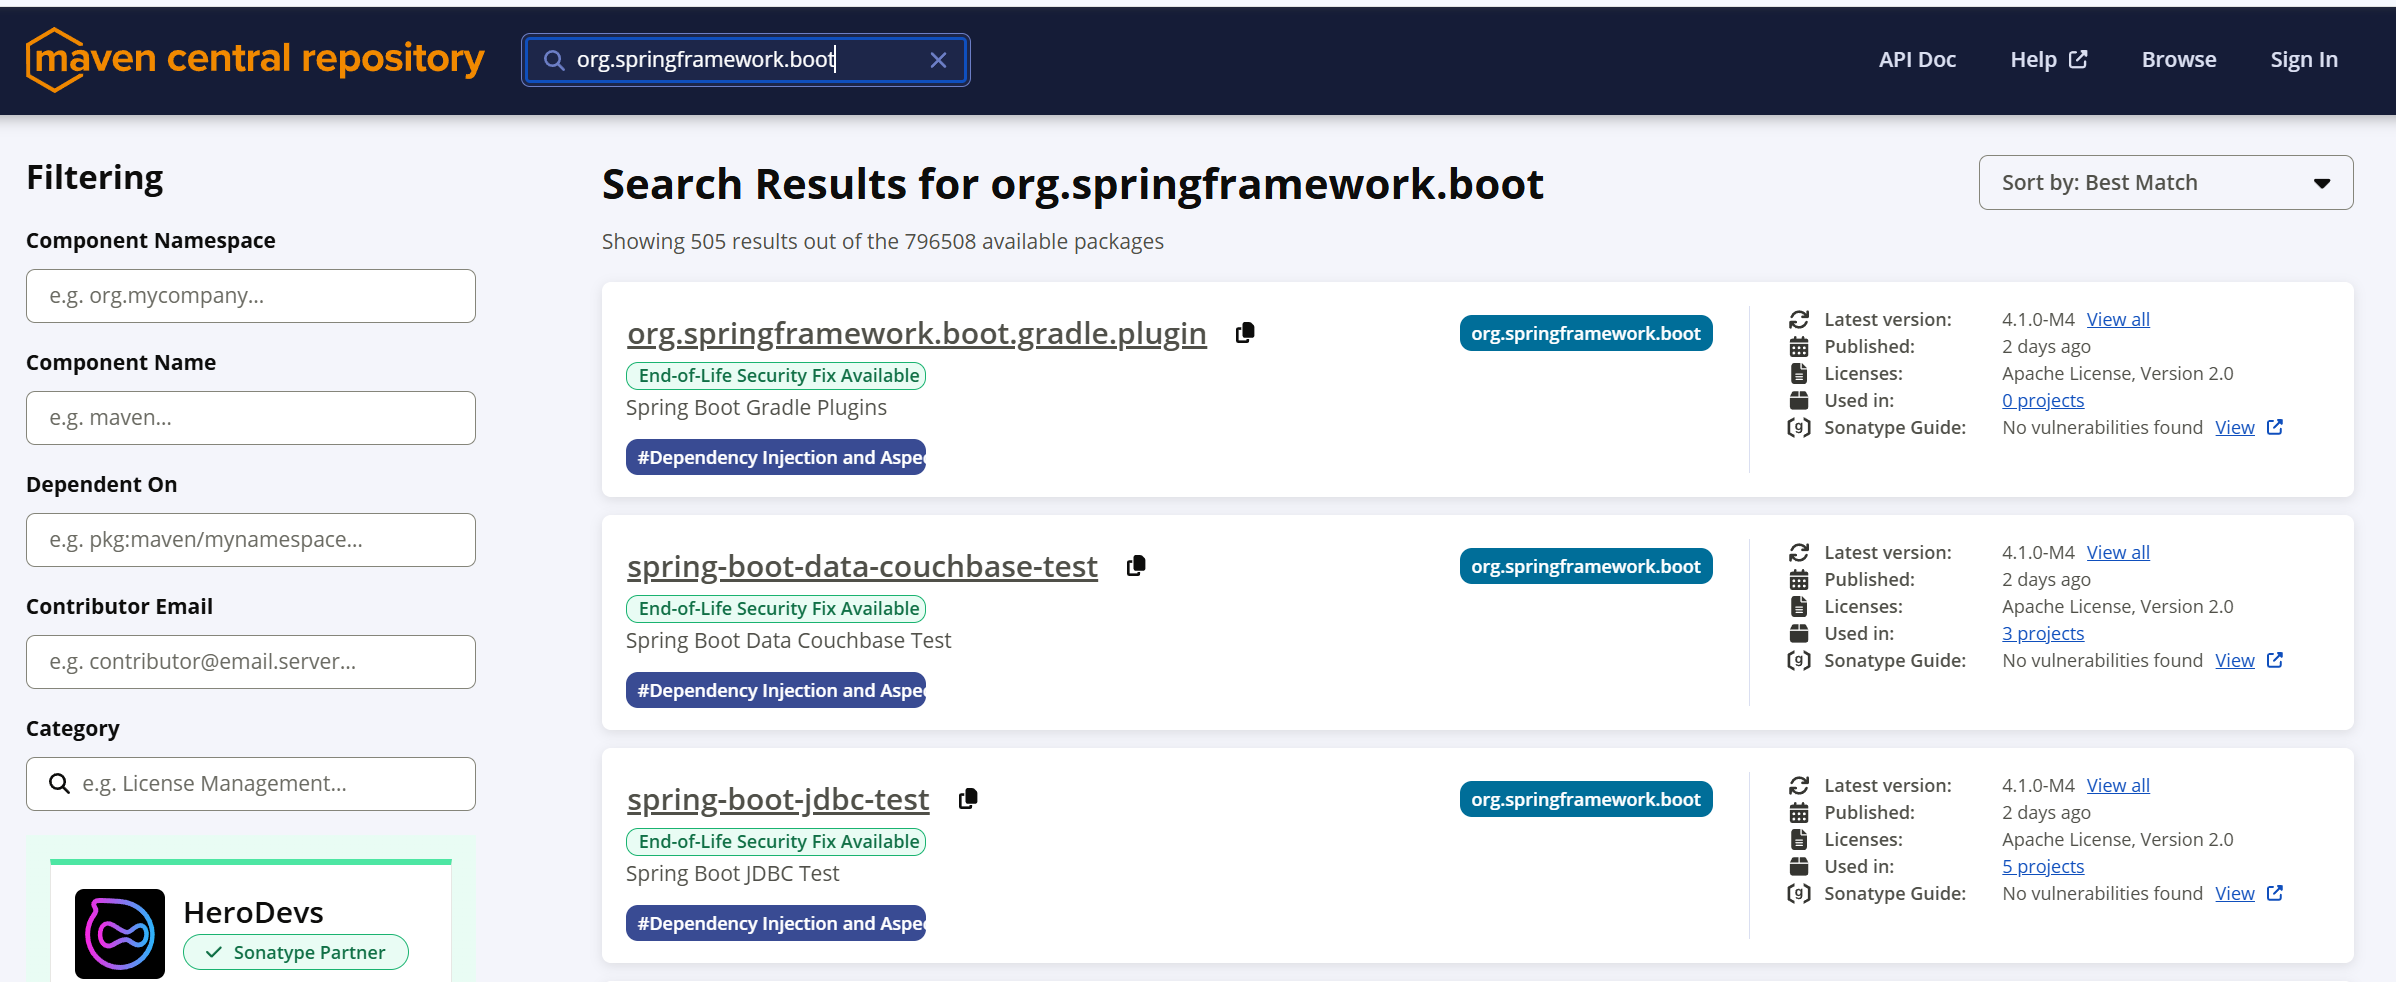
Task: Clear the search box with the X icon
Action: pos(938,60)
